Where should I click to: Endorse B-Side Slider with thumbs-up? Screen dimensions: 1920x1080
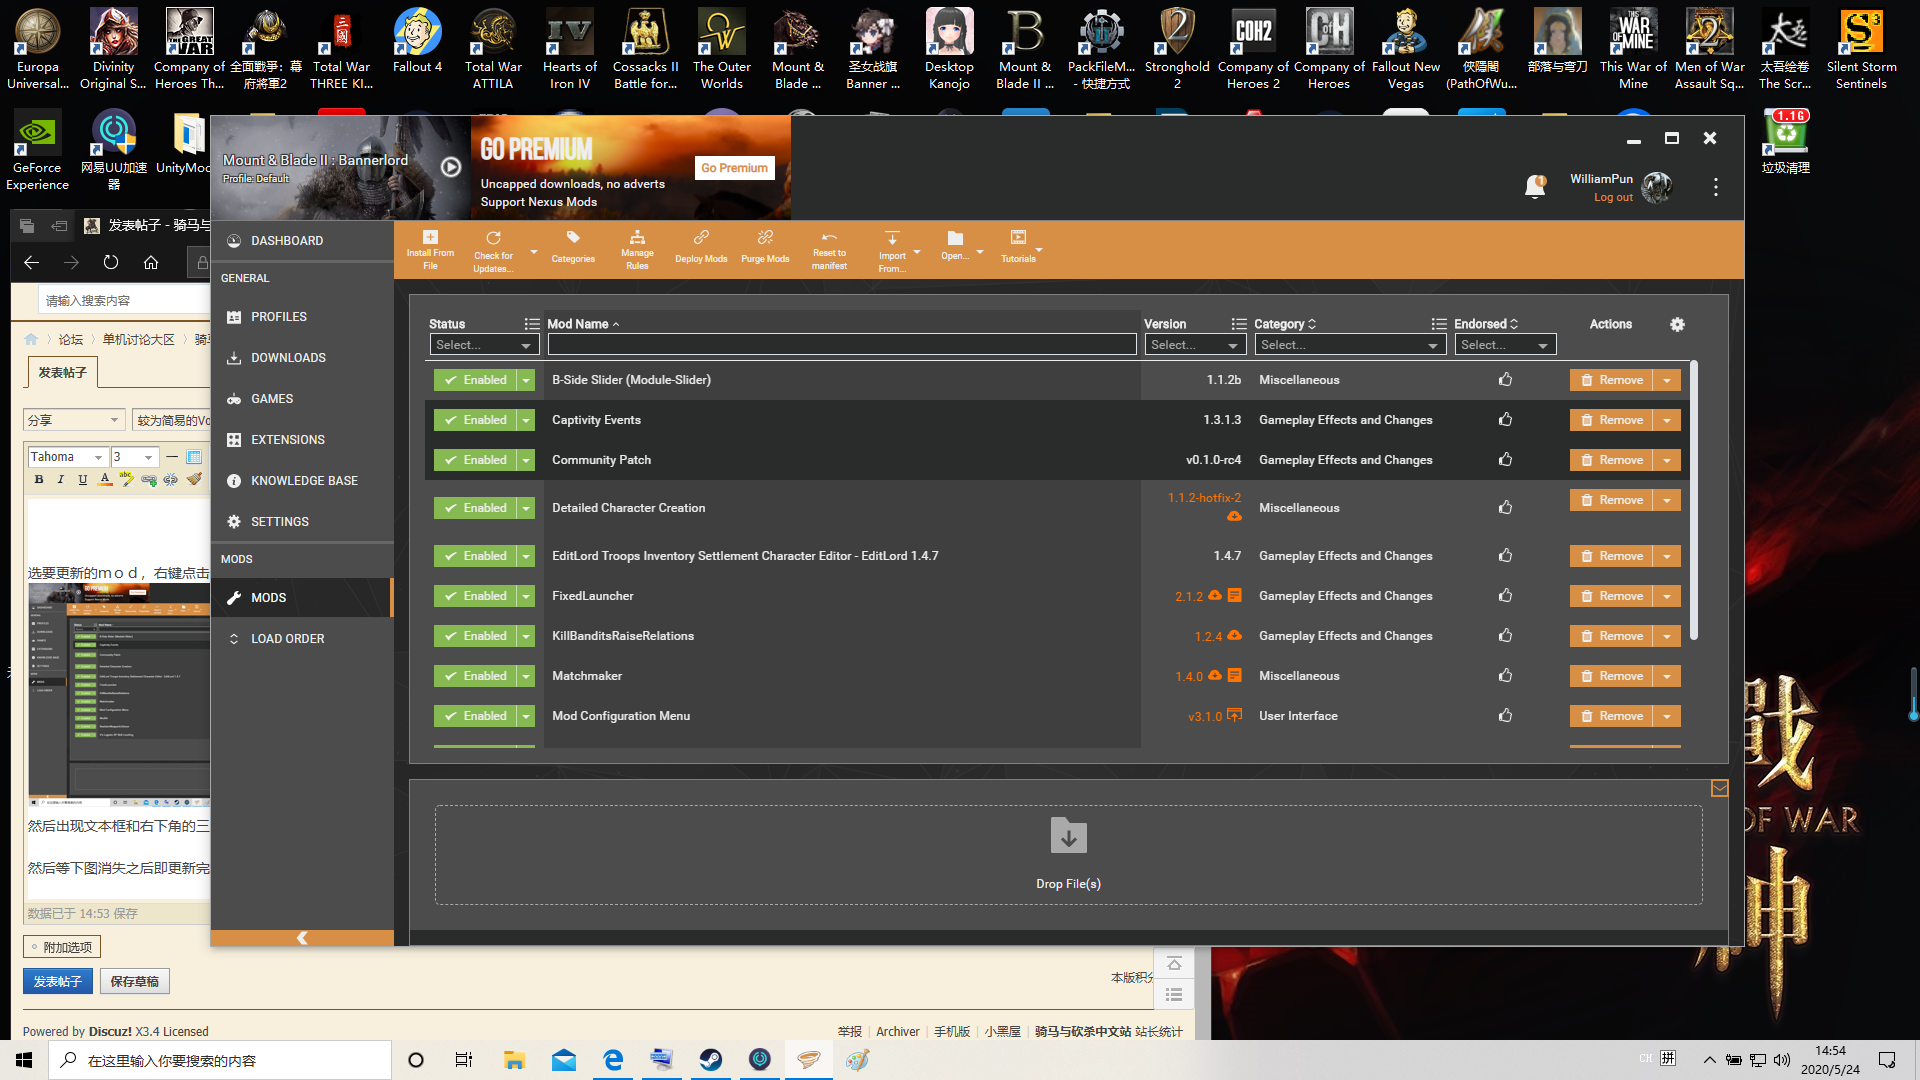(1505, 380)
